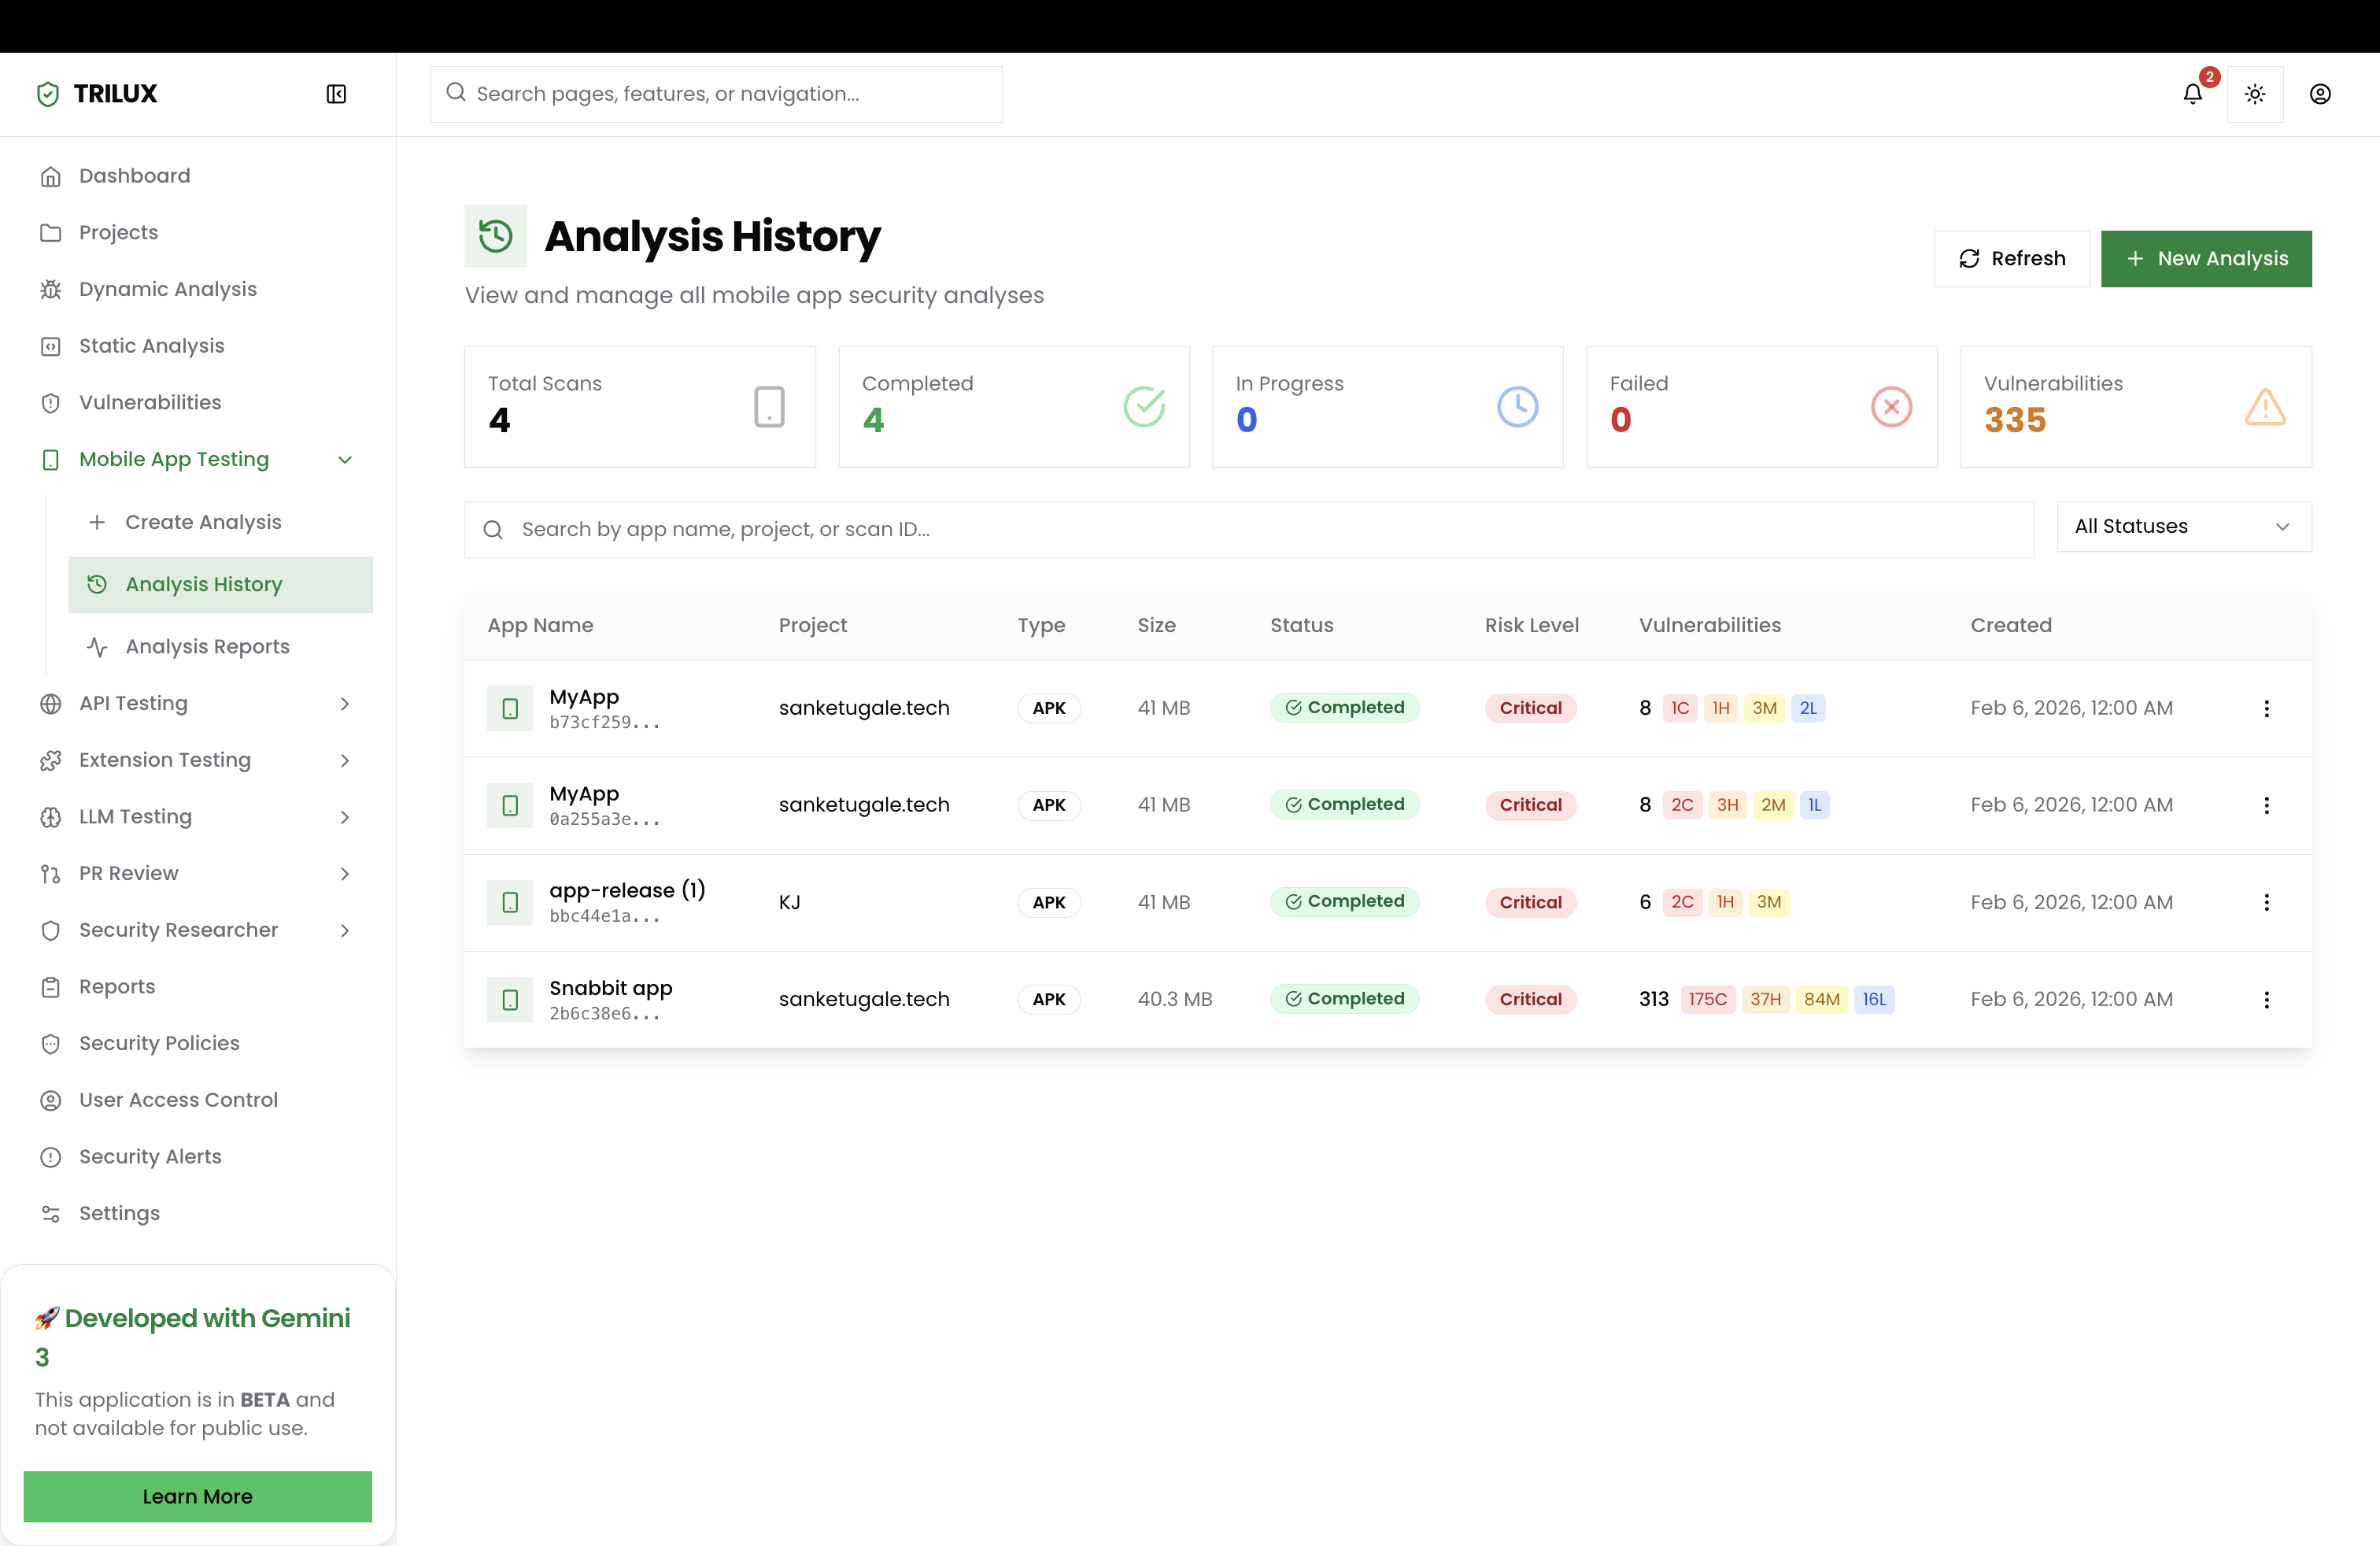This screenshot has width=2380, height=1546.
Task: Click the New Analysis button
Action: [x=2205, y=258]
